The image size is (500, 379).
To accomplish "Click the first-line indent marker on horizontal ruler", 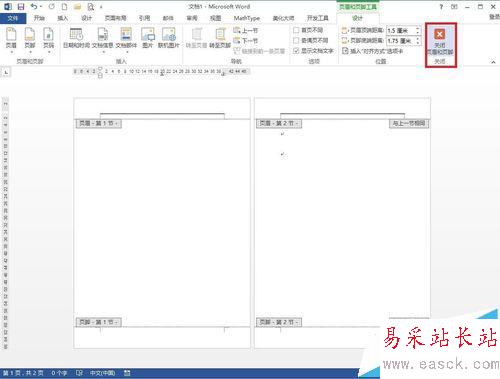I will (100, 69).
